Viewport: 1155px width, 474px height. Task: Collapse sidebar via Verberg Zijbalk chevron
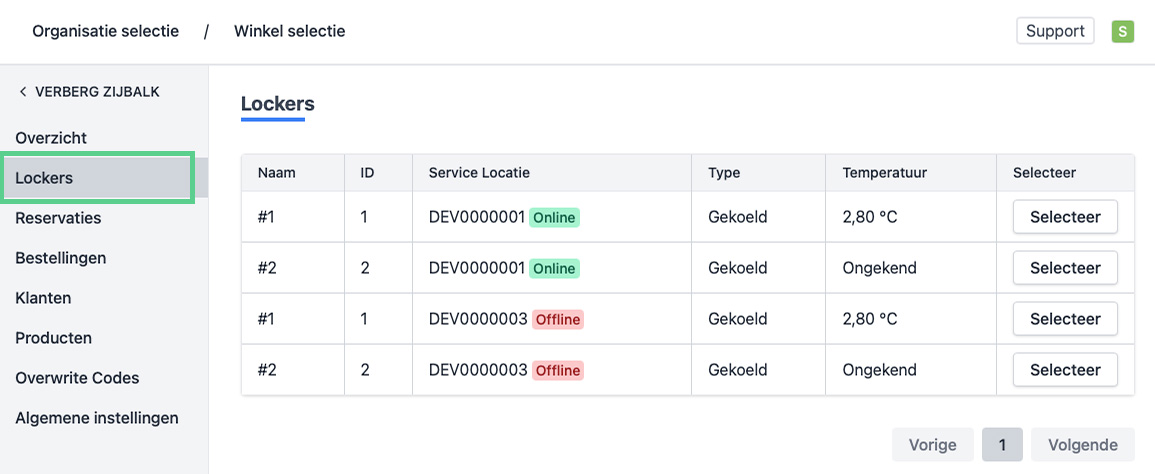pyautogui.click(x=23, y=92)
